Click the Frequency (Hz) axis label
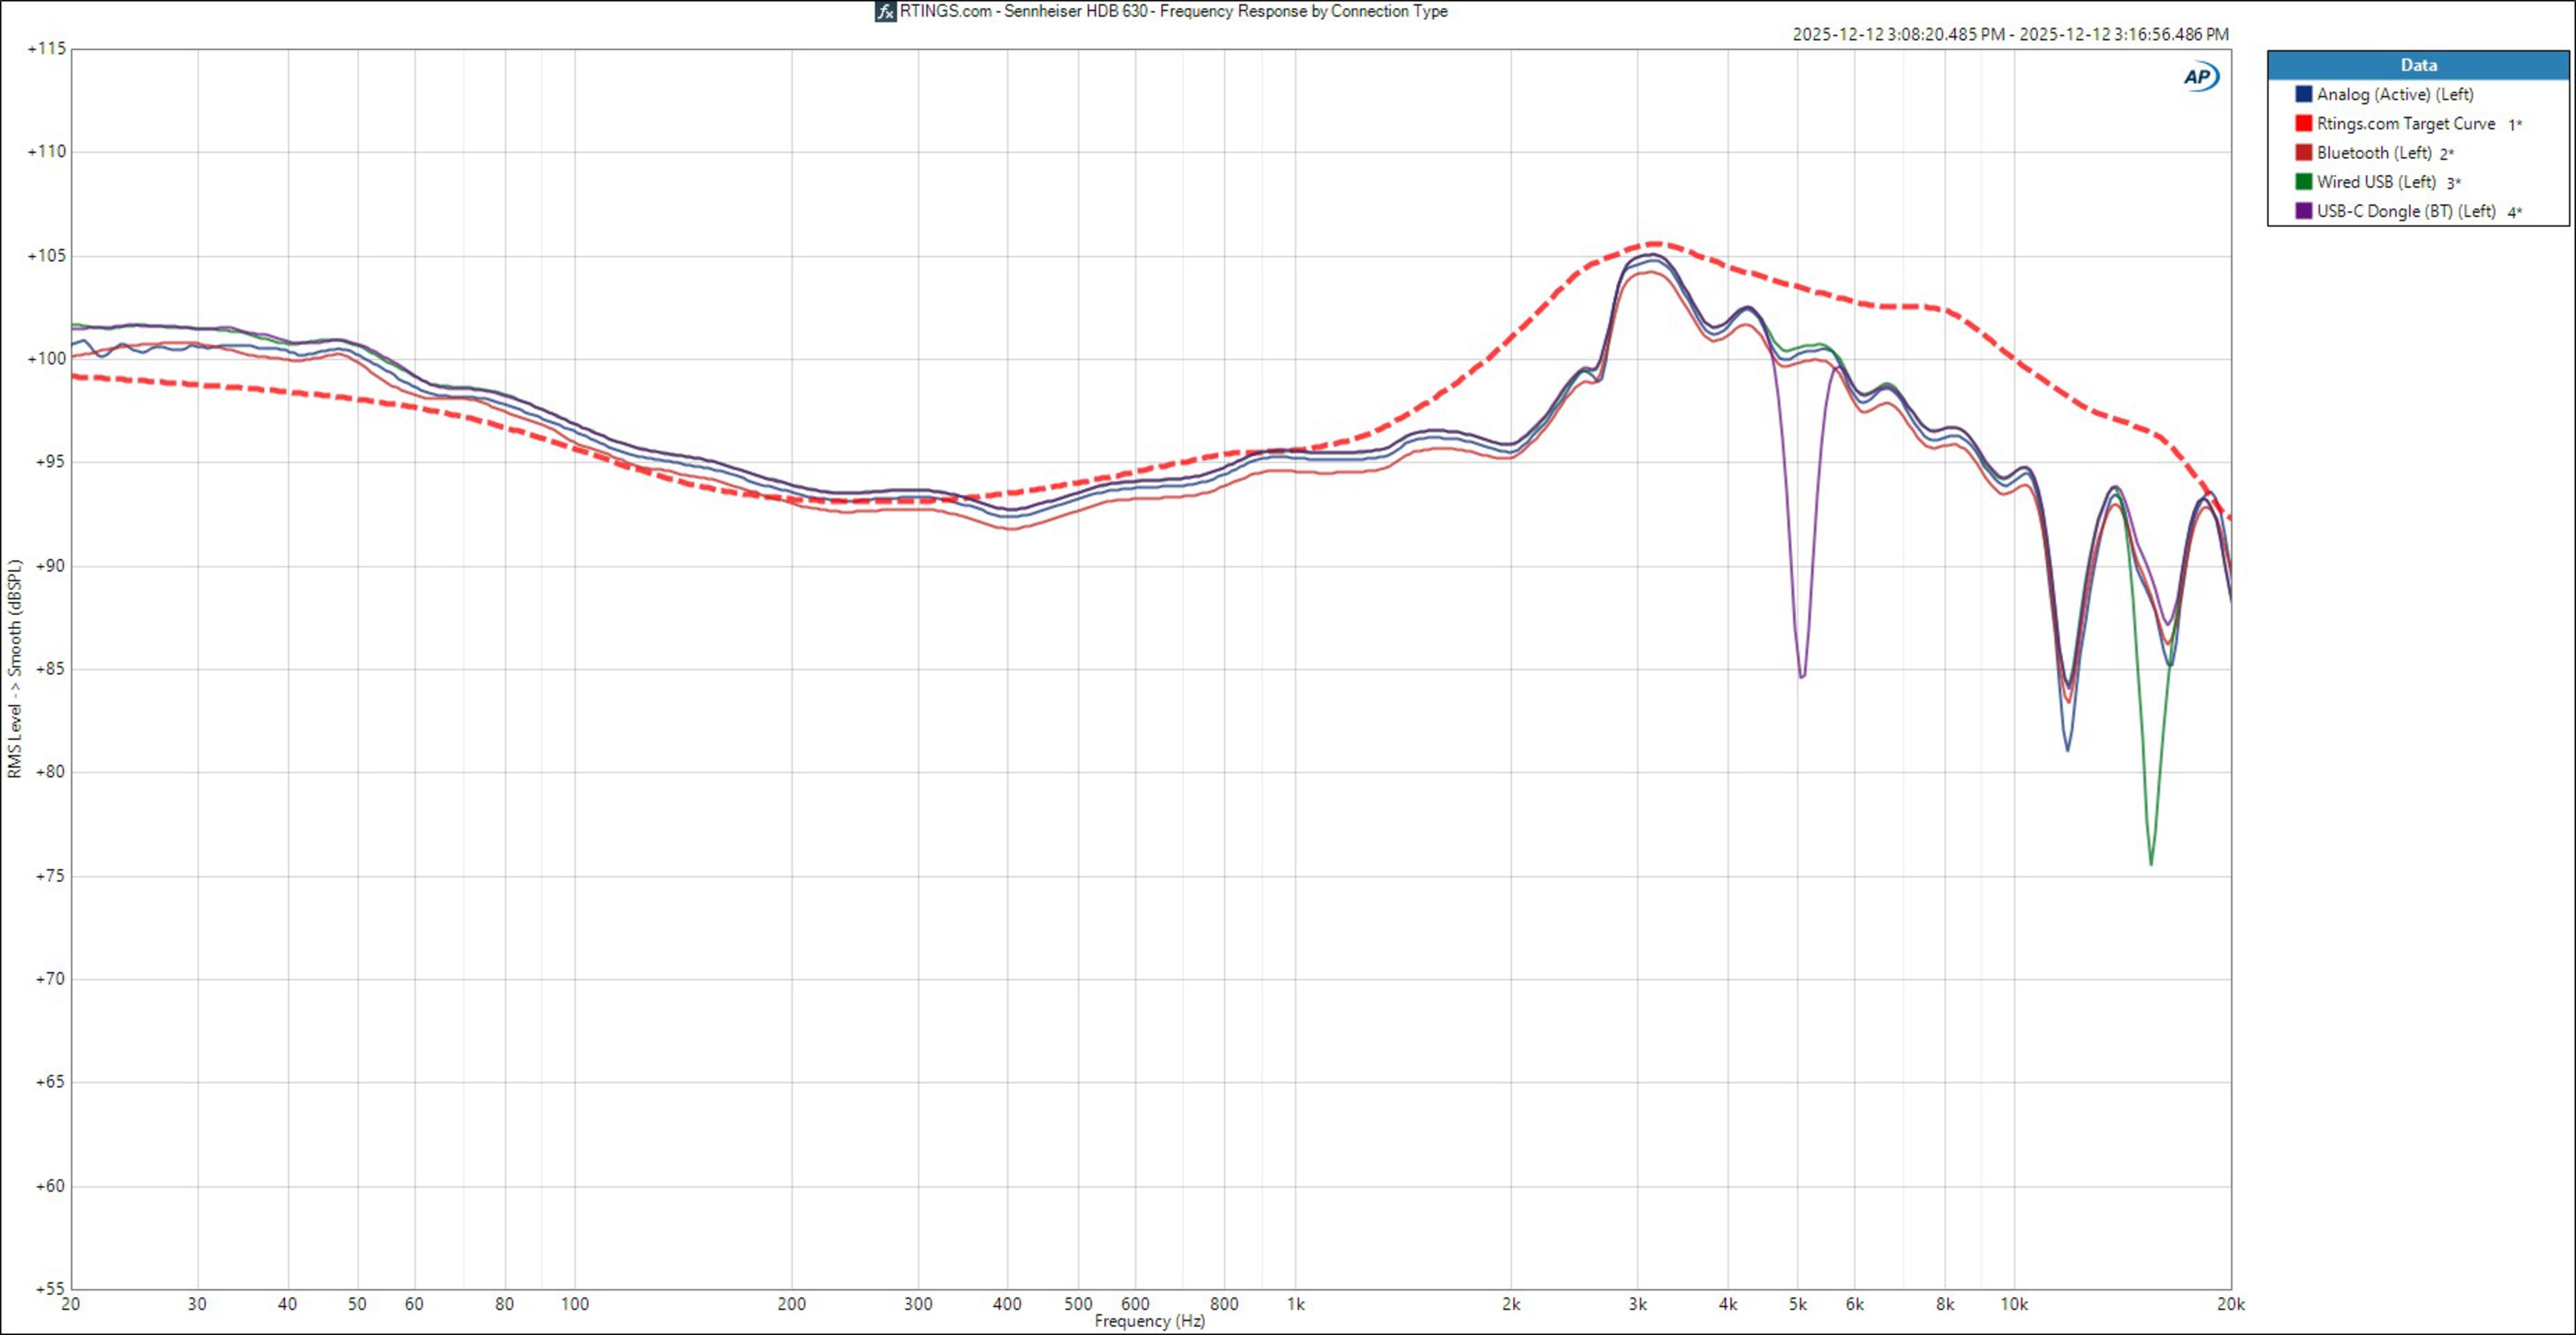The image size is (2576, 1335). [x=1149, y=1321]
